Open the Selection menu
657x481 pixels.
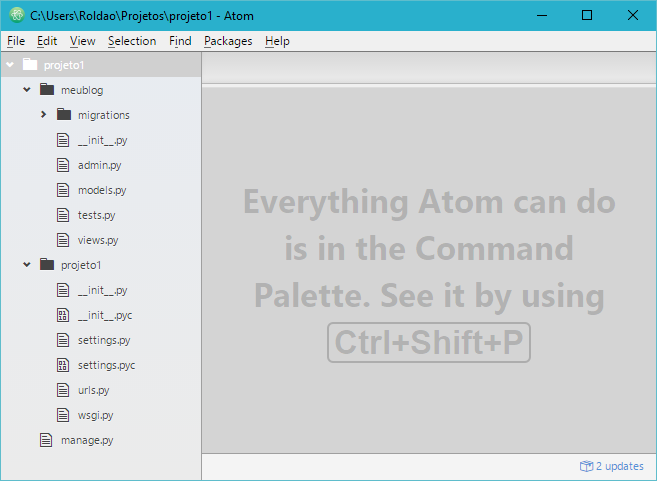tap(132, 41)
